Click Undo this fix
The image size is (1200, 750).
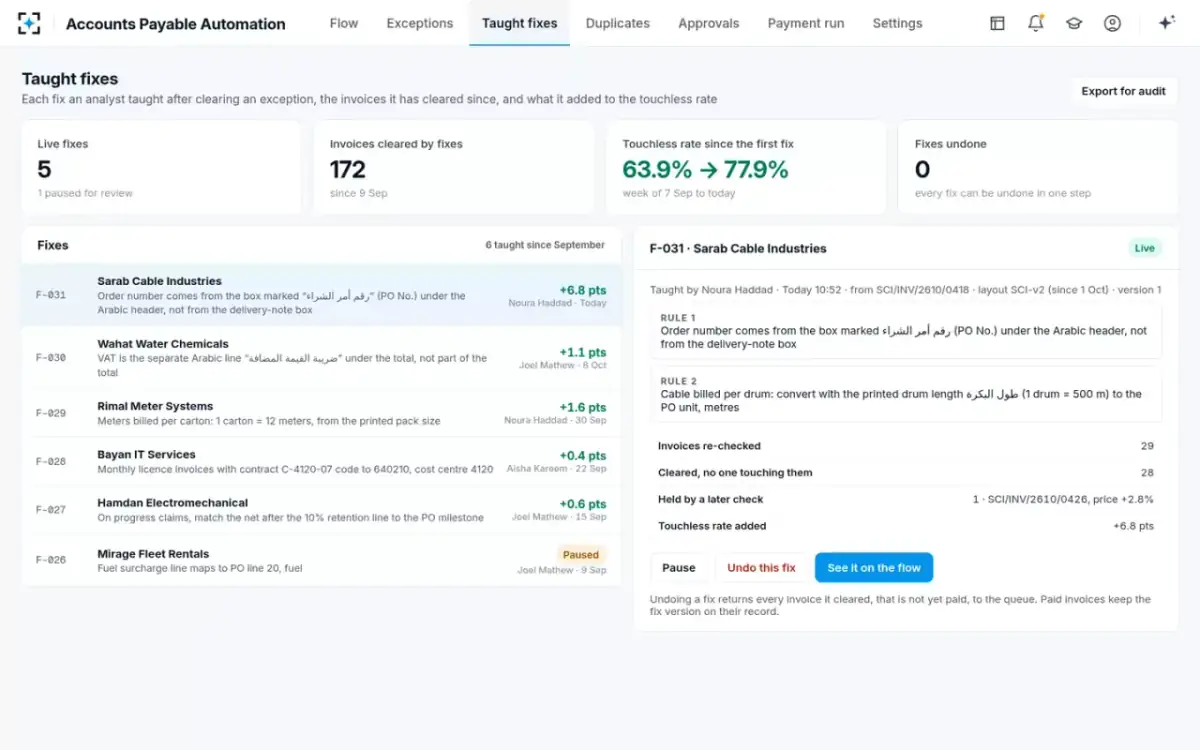(x=761, y=568)
